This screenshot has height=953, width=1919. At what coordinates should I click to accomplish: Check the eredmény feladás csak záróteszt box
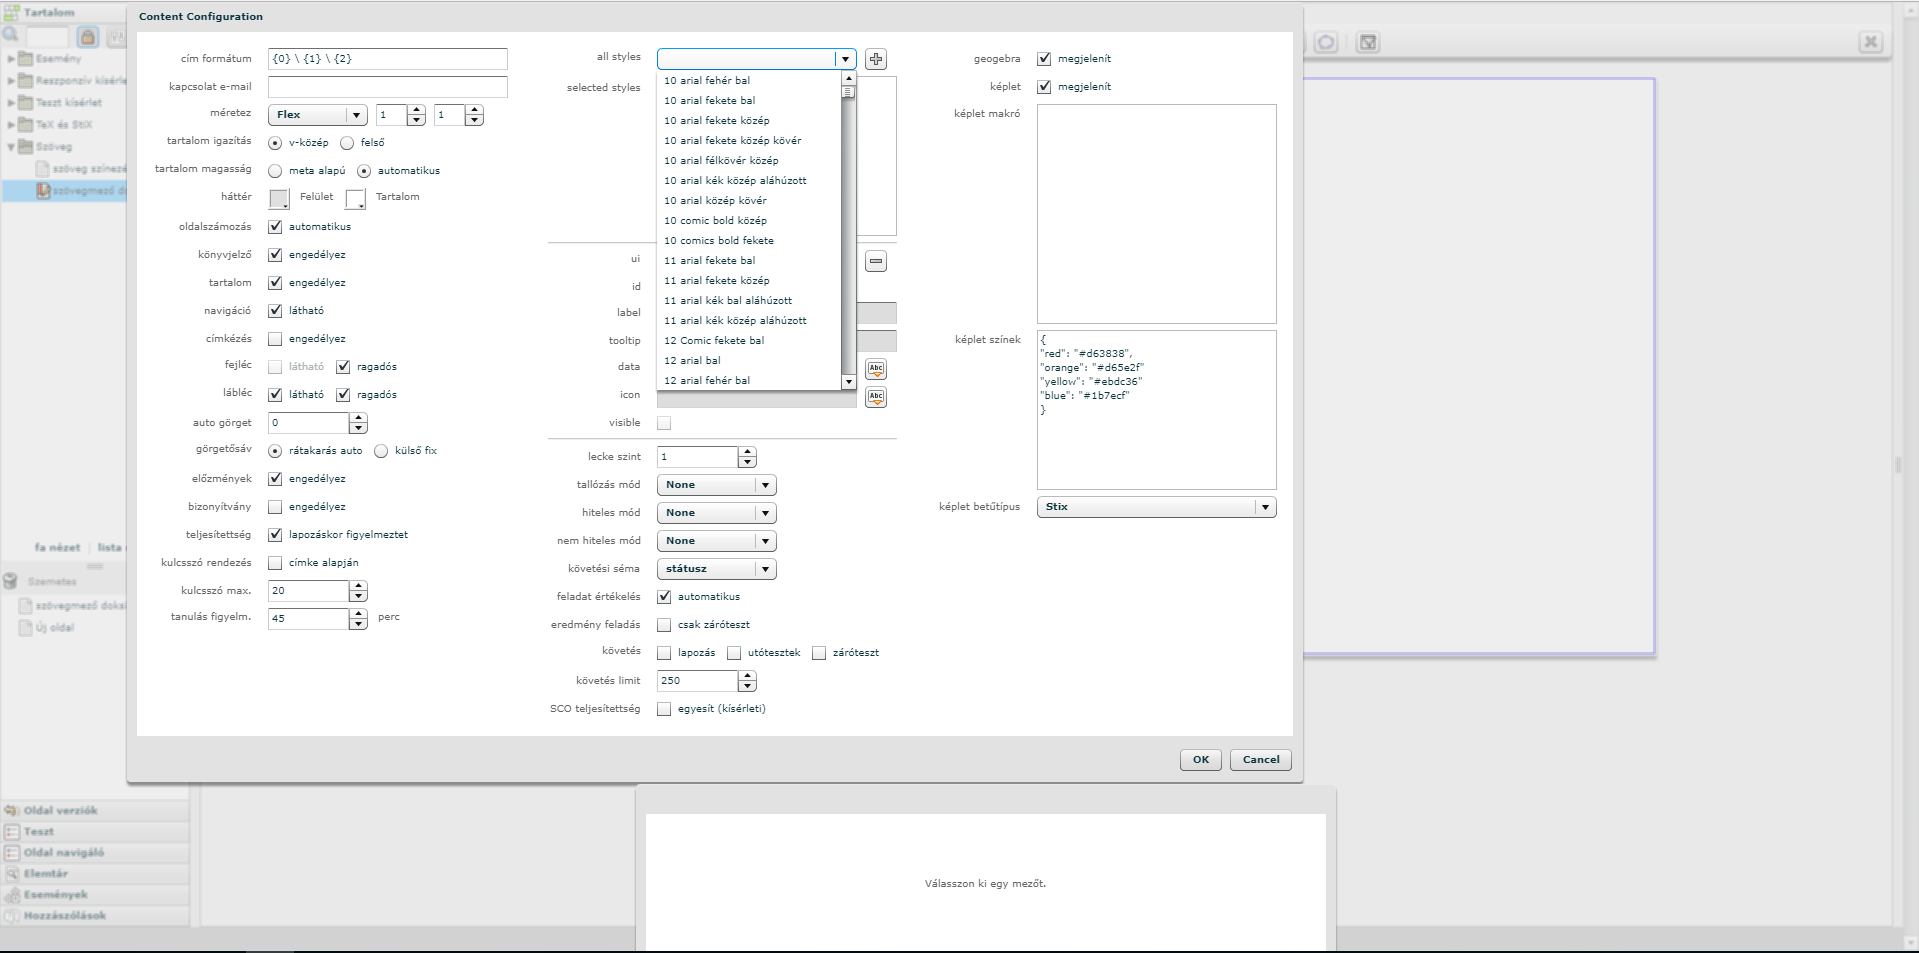pos(664,625)
